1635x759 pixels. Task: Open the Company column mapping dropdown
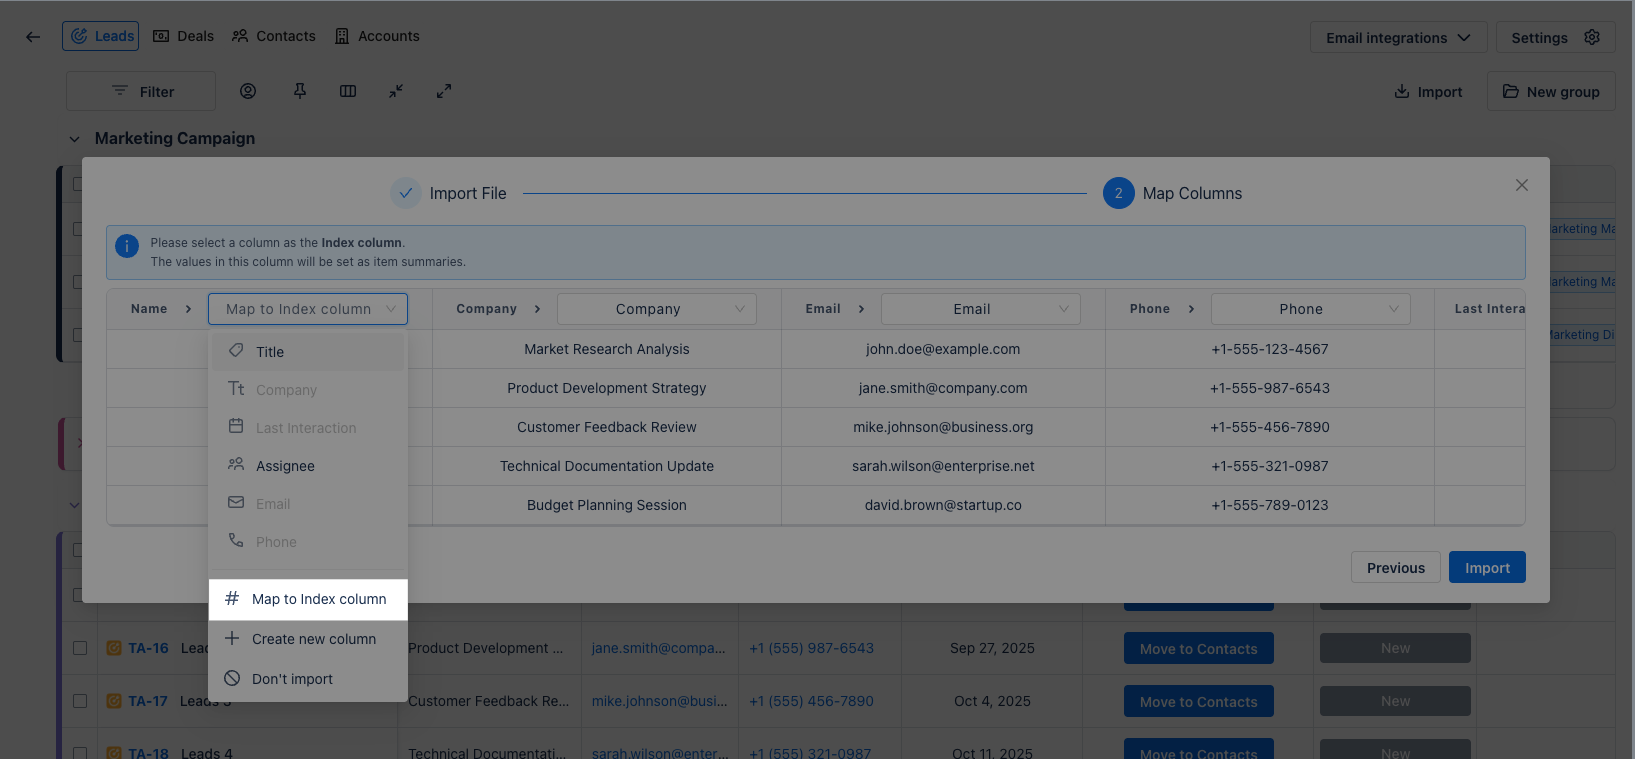(656, 309)
